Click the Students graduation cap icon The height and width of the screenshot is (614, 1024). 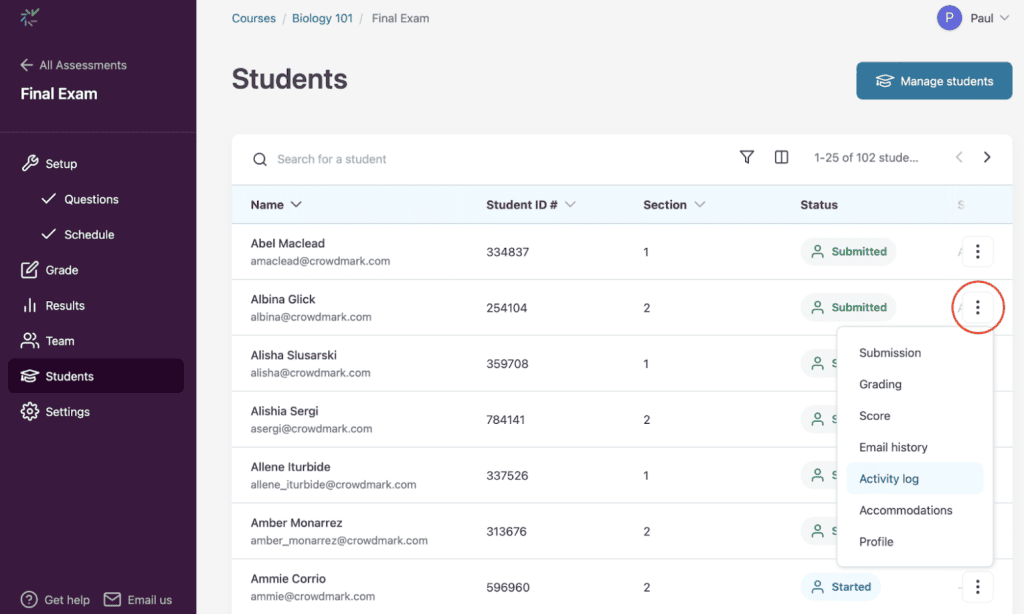click(28, 376)
